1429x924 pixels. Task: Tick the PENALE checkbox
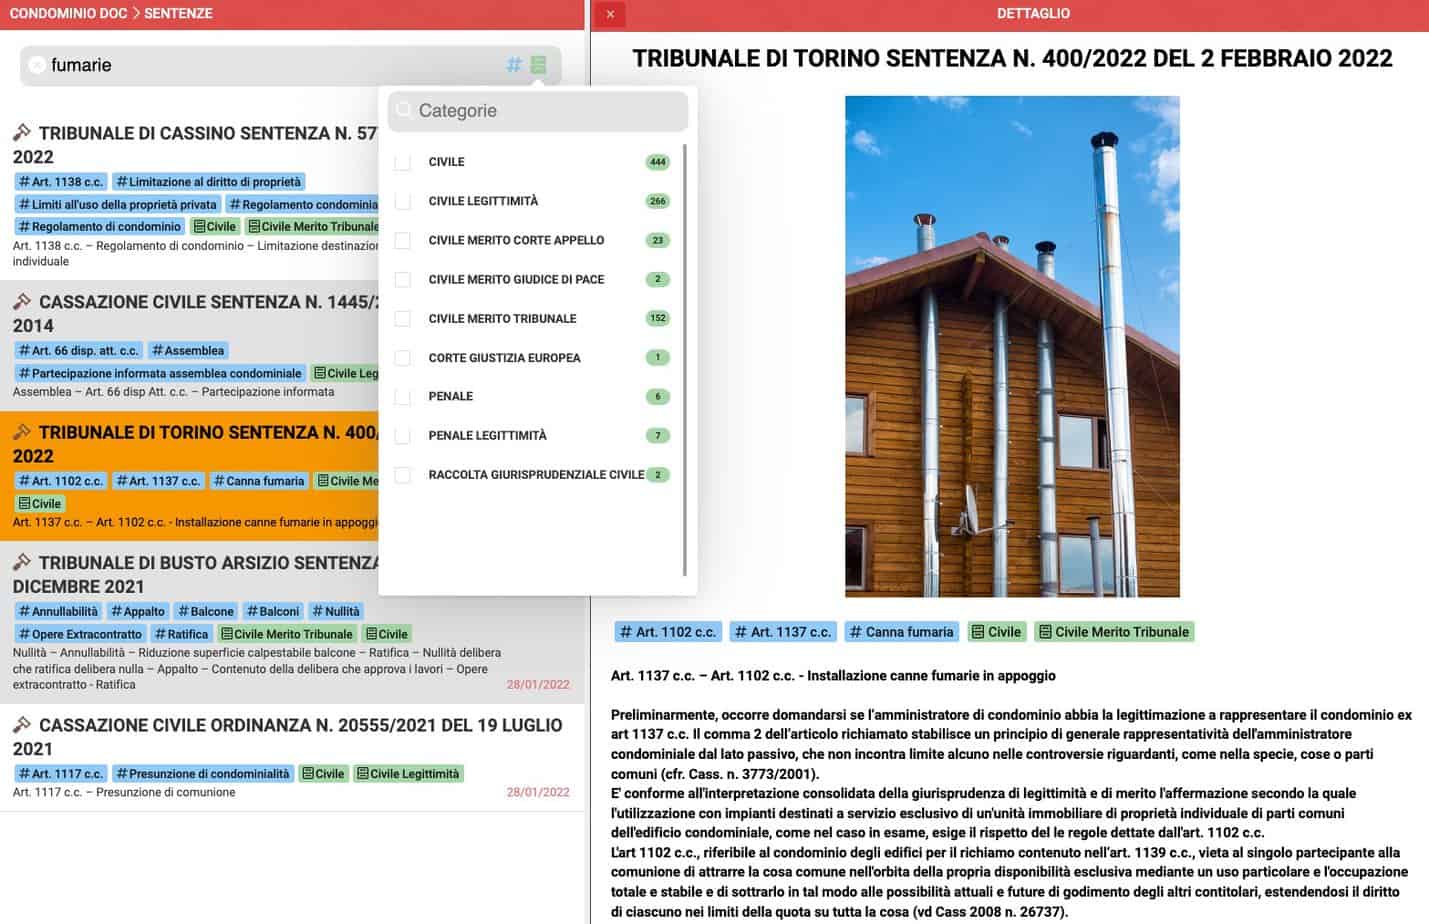click(403, 396)
